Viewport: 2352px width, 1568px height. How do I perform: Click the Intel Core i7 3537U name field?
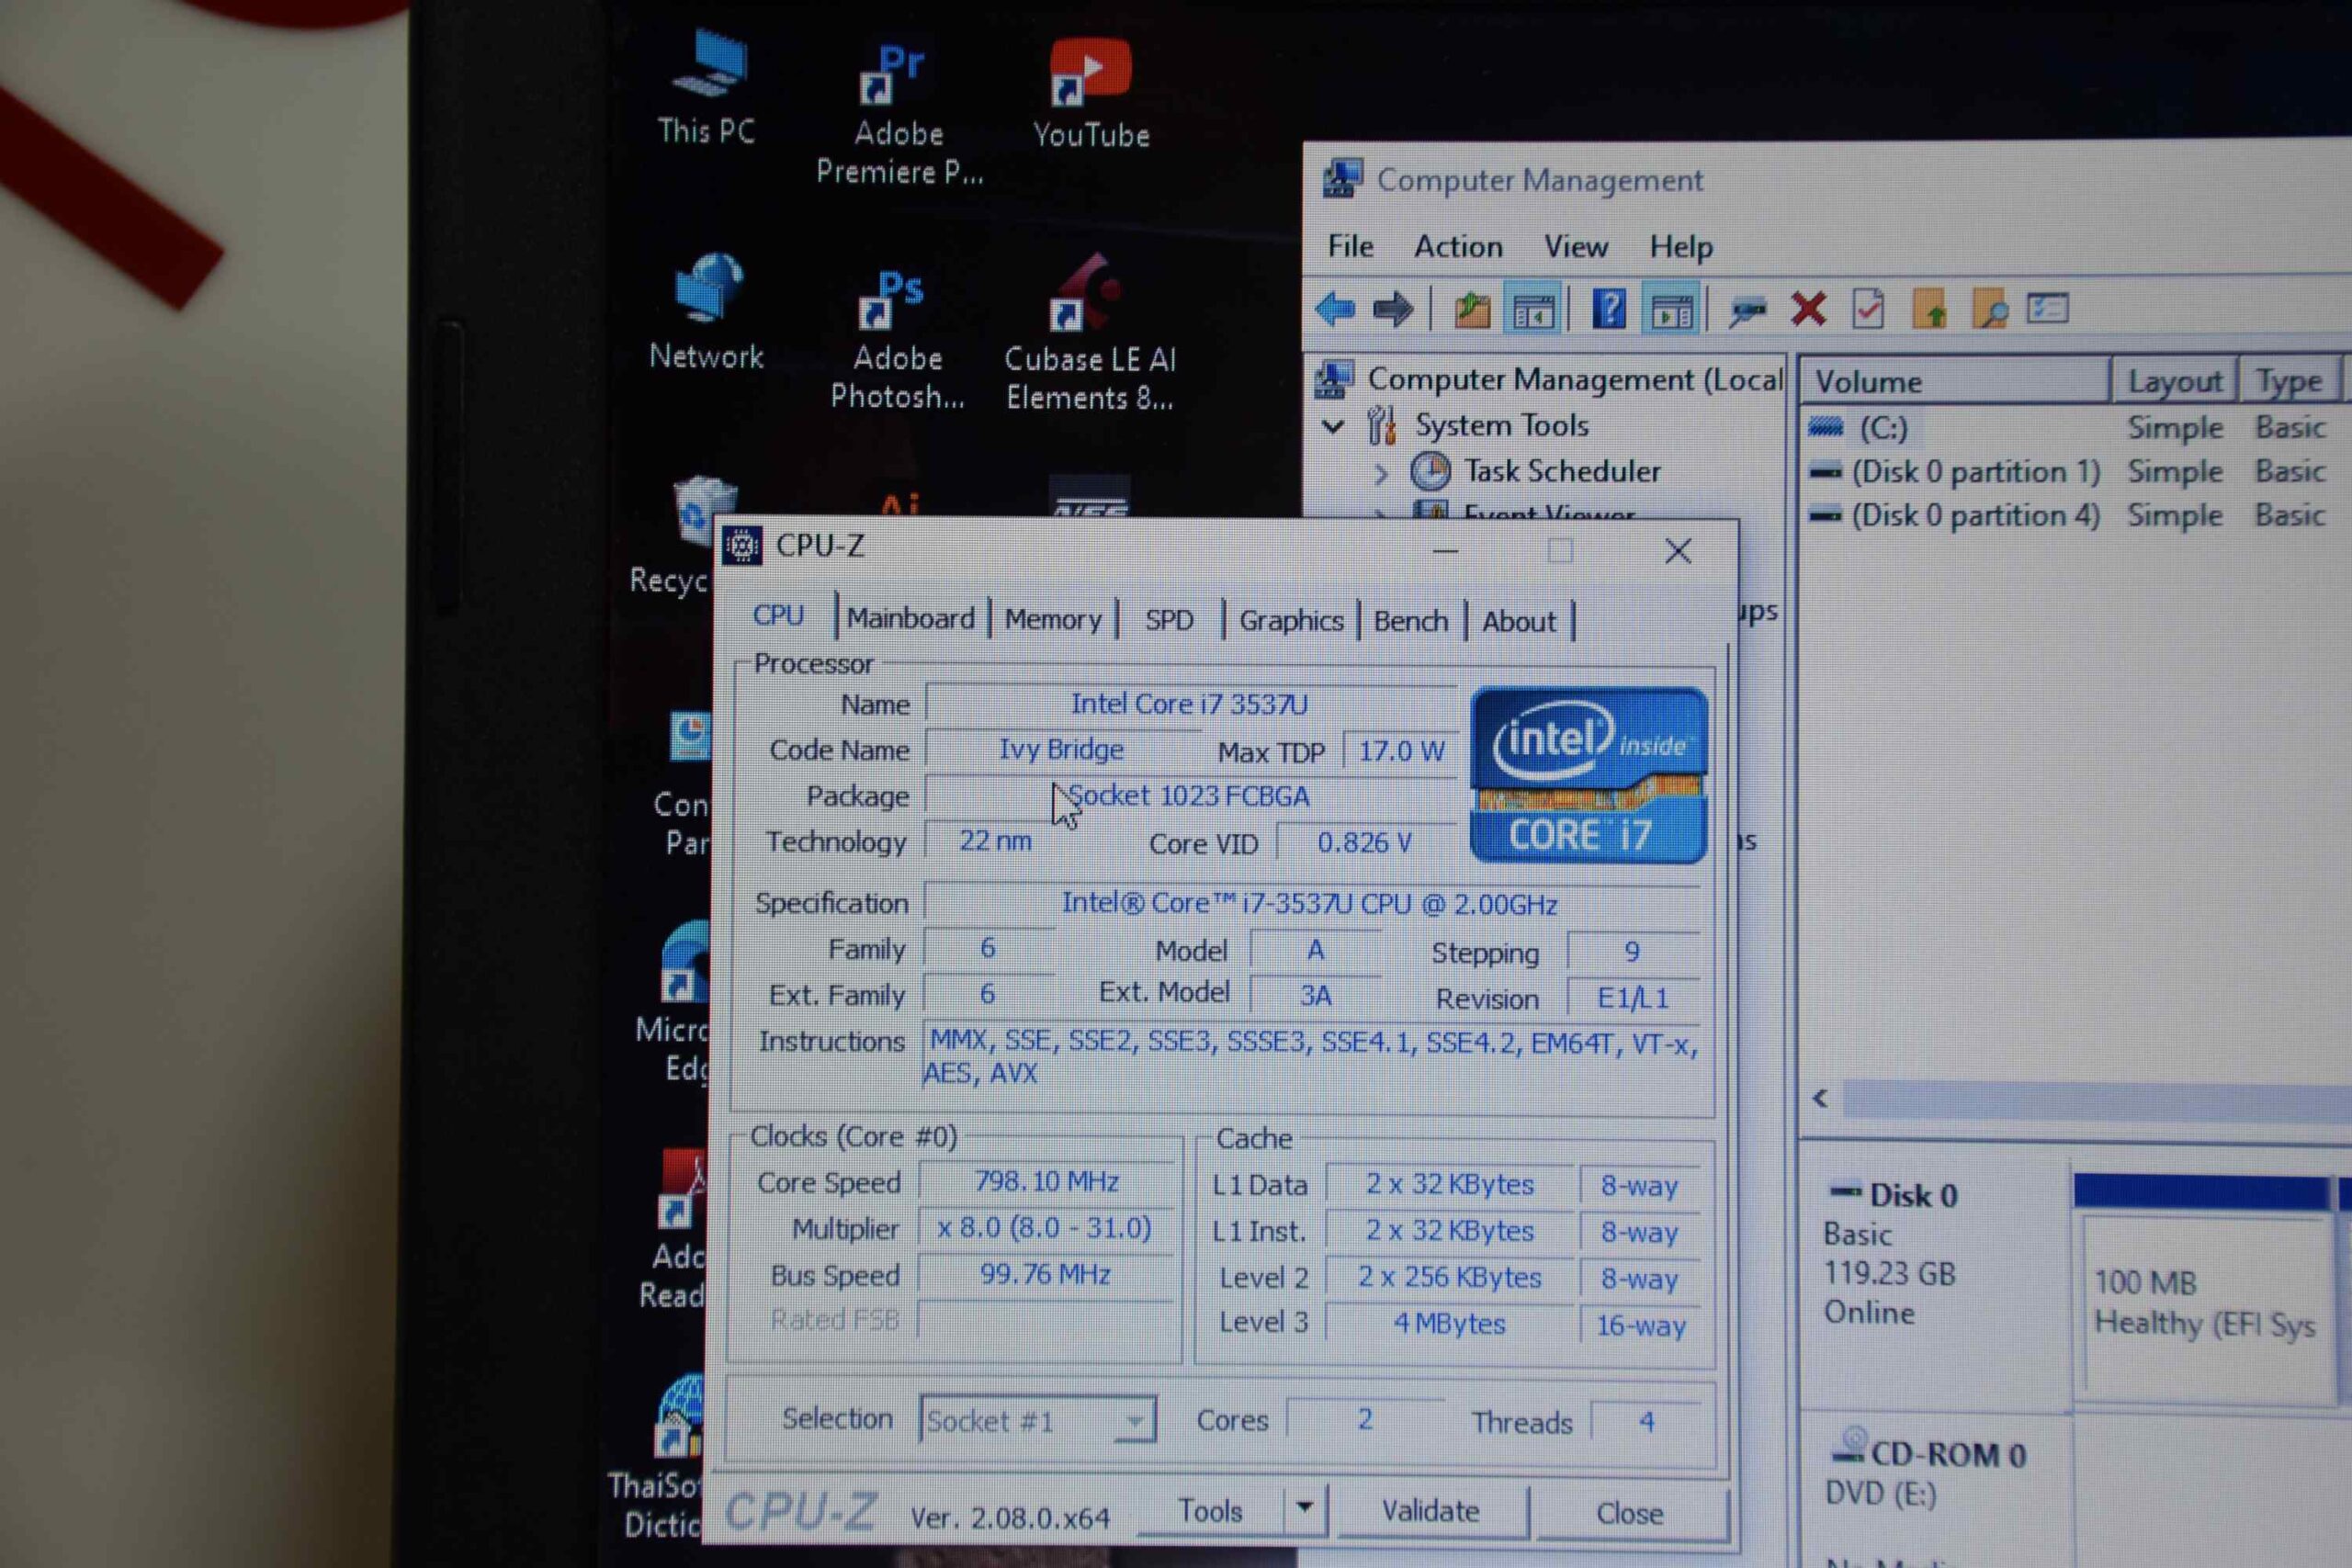coord(1190,704)
